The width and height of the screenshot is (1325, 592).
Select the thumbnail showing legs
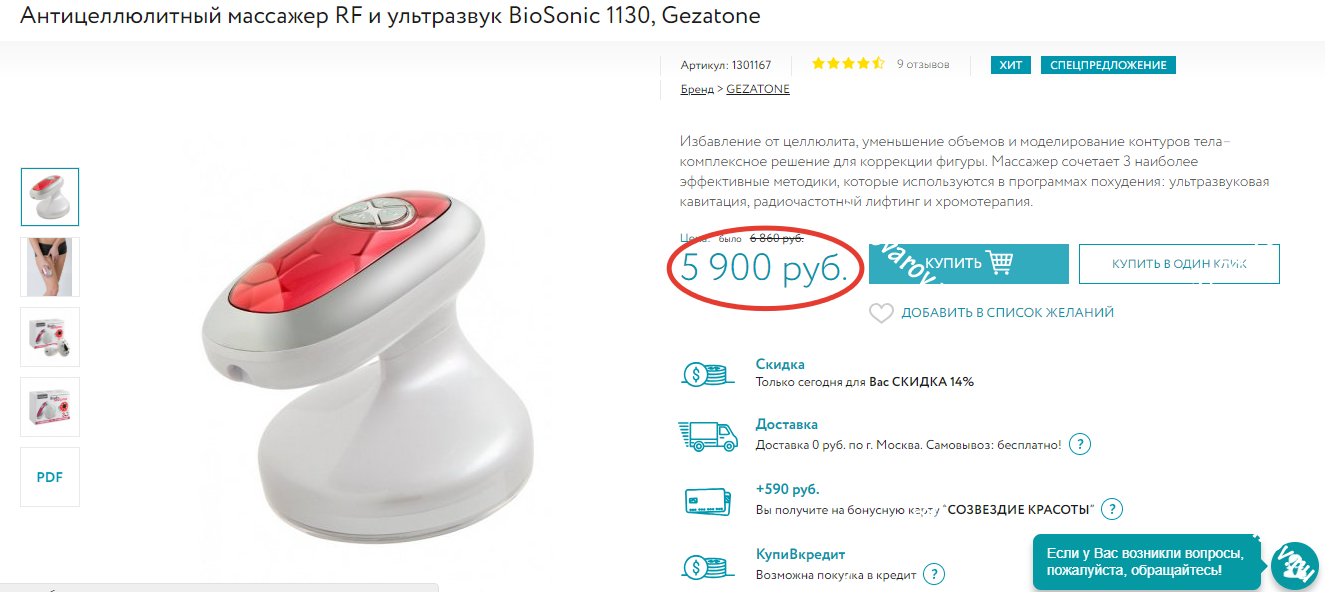(50, 267)
